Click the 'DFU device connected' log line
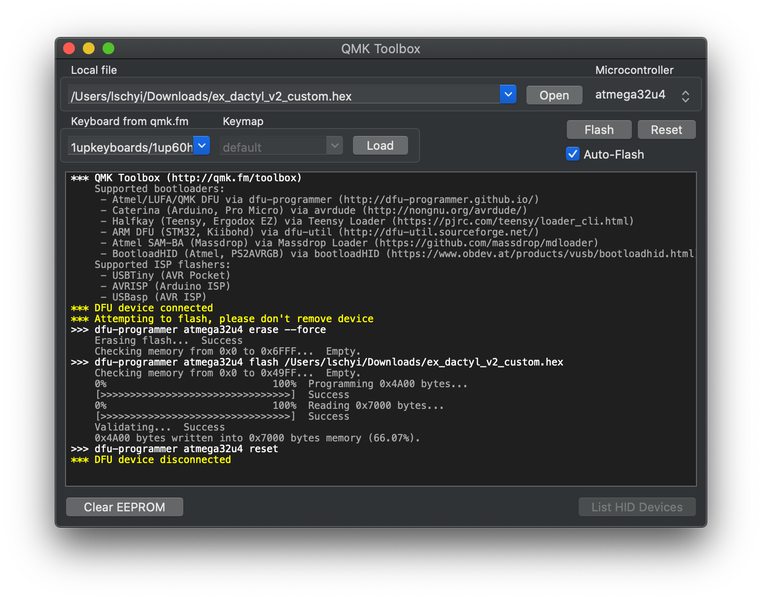The height and width of the screenshot is (600, 762). coord(142,308)
